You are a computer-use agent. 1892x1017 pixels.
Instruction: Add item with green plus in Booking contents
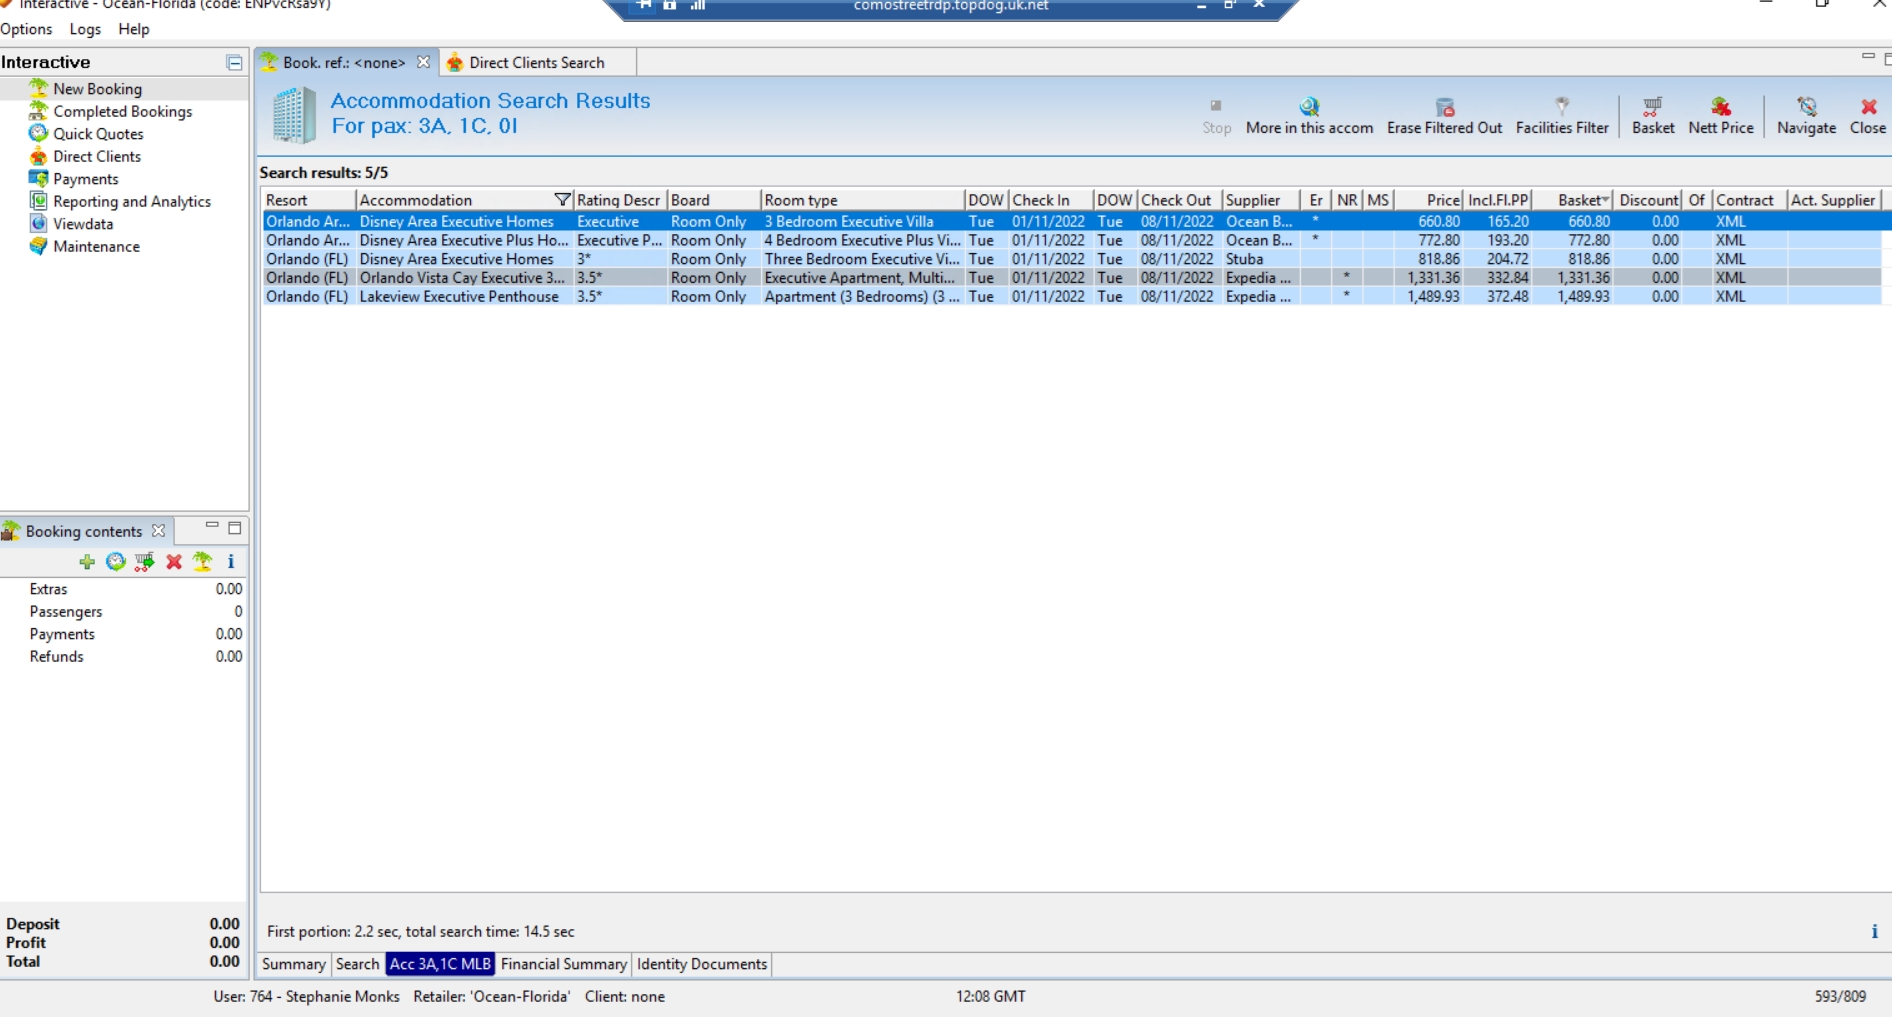(87, 562)
